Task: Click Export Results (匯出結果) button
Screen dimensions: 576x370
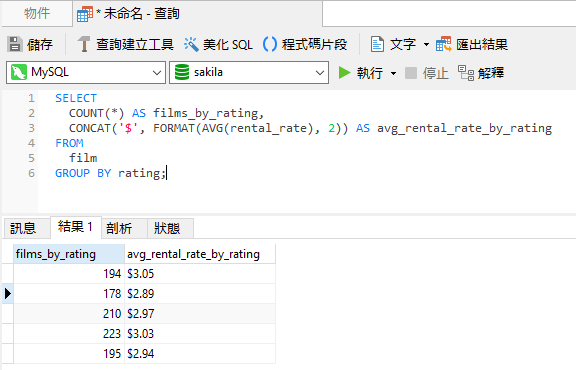Action: (x=472, y=44)
